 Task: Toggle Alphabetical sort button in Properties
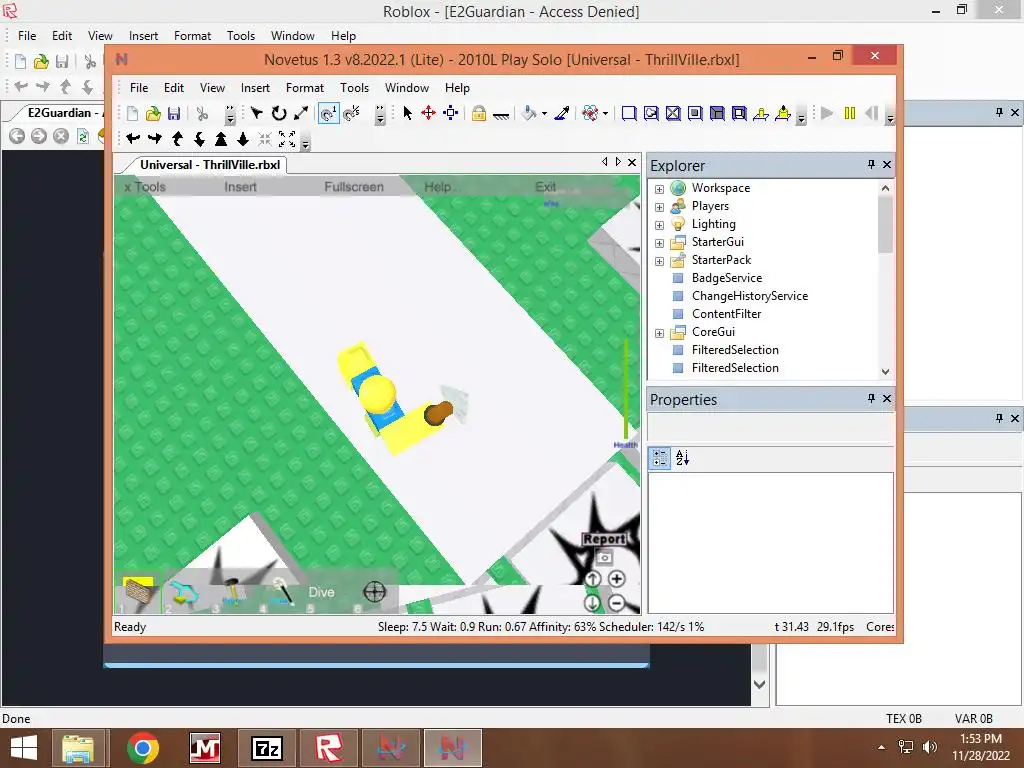point(682,458)
